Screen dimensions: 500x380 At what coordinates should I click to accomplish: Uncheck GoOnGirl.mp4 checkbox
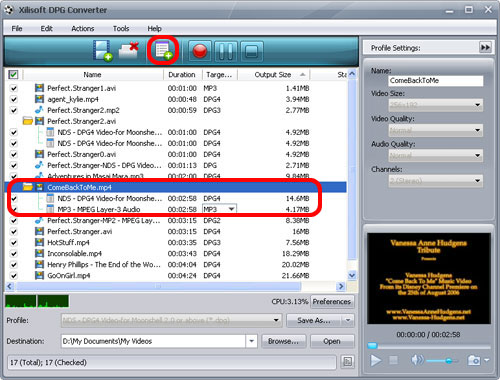pos(14,276)
